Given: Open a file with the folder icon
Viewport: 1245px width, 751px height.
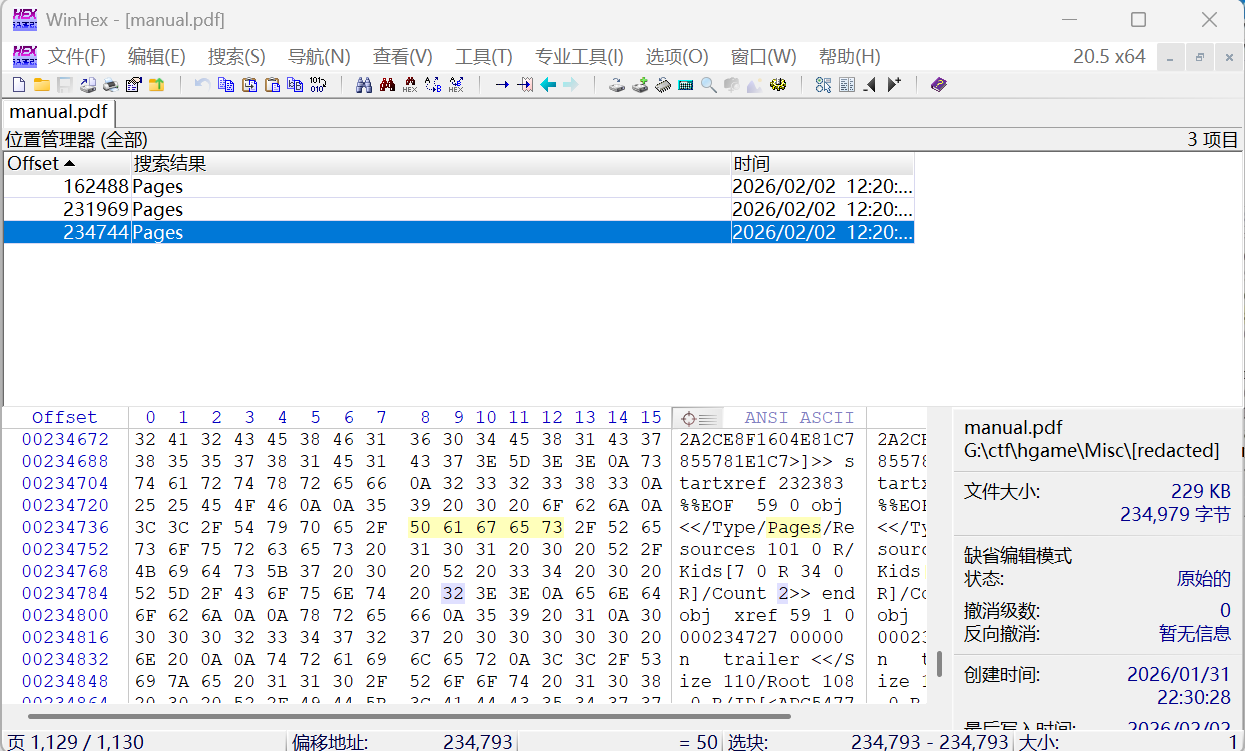Looking at the screenshot, I should click(x=41, y=85).
